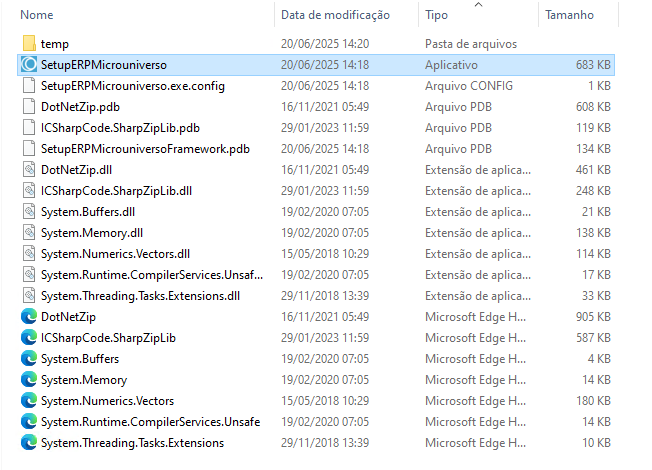Viewport: 652px width, 470px height.
Task: Click the ICSharpCode.SharpZipLib.pdb file icon
Action: (29, 127)
